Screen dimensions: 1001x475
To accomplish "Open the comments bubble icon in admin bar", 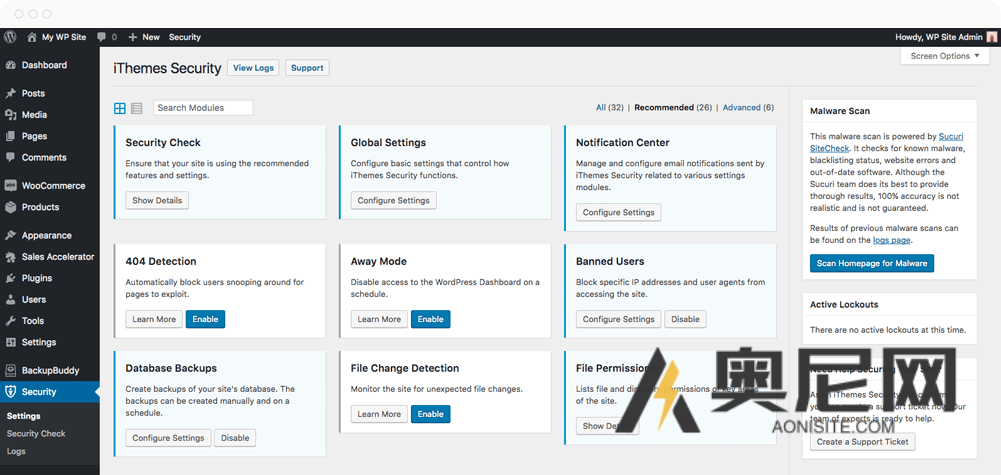I will click(102, 37).
